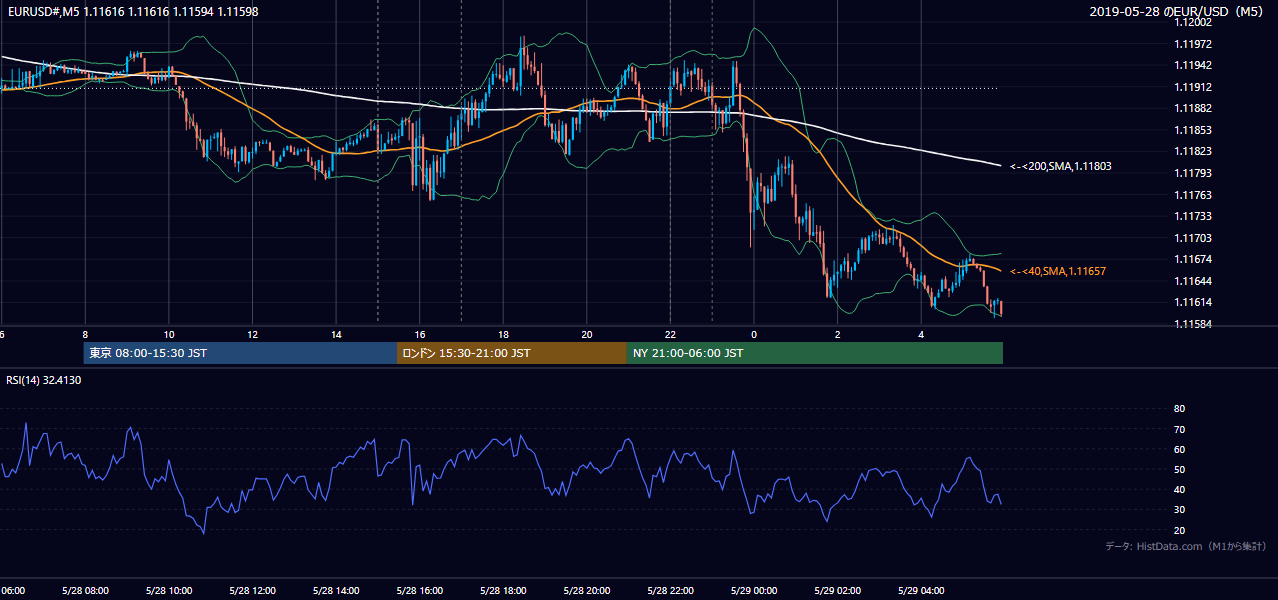This screenshot has height=600, width=1278.
Task: Click price axis value 1.11674
Action: 1193,259
